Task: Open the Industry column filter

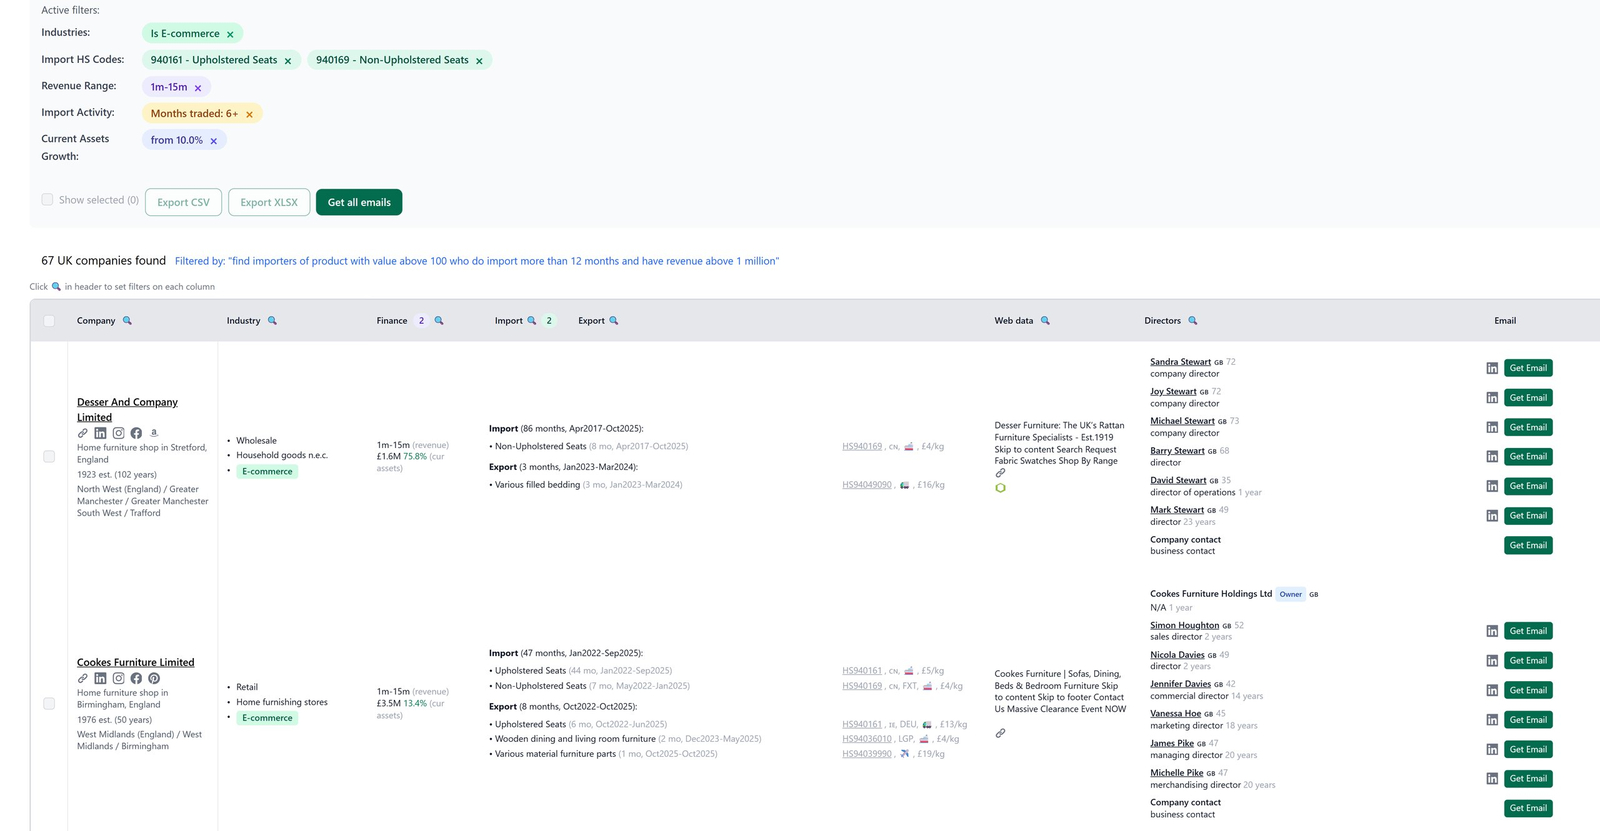Action: (272, 321)
